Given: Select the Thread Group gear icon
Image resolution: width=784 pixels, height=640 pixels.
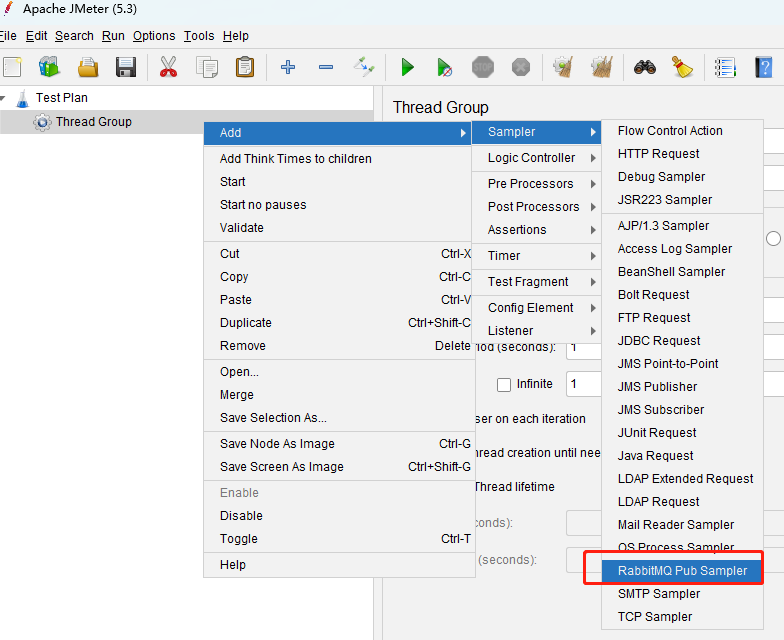Looking at the screenshot, I should click(x=42, y=122).
